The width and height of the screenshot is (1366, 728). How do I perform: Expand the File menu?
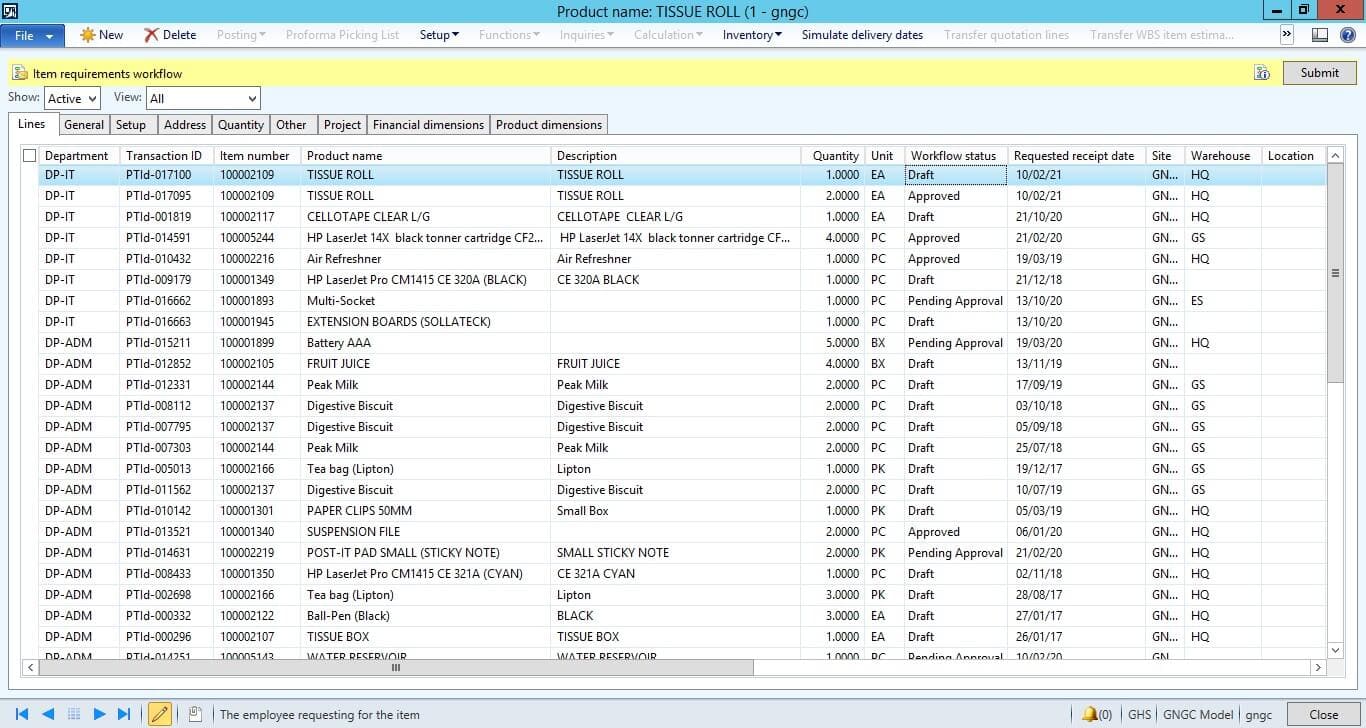point(33,35)
